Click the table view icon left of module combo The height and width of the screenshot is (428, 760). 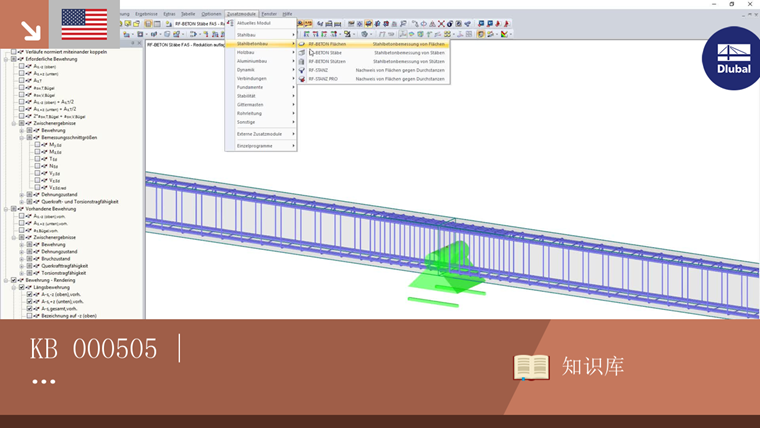click(157, 24)
